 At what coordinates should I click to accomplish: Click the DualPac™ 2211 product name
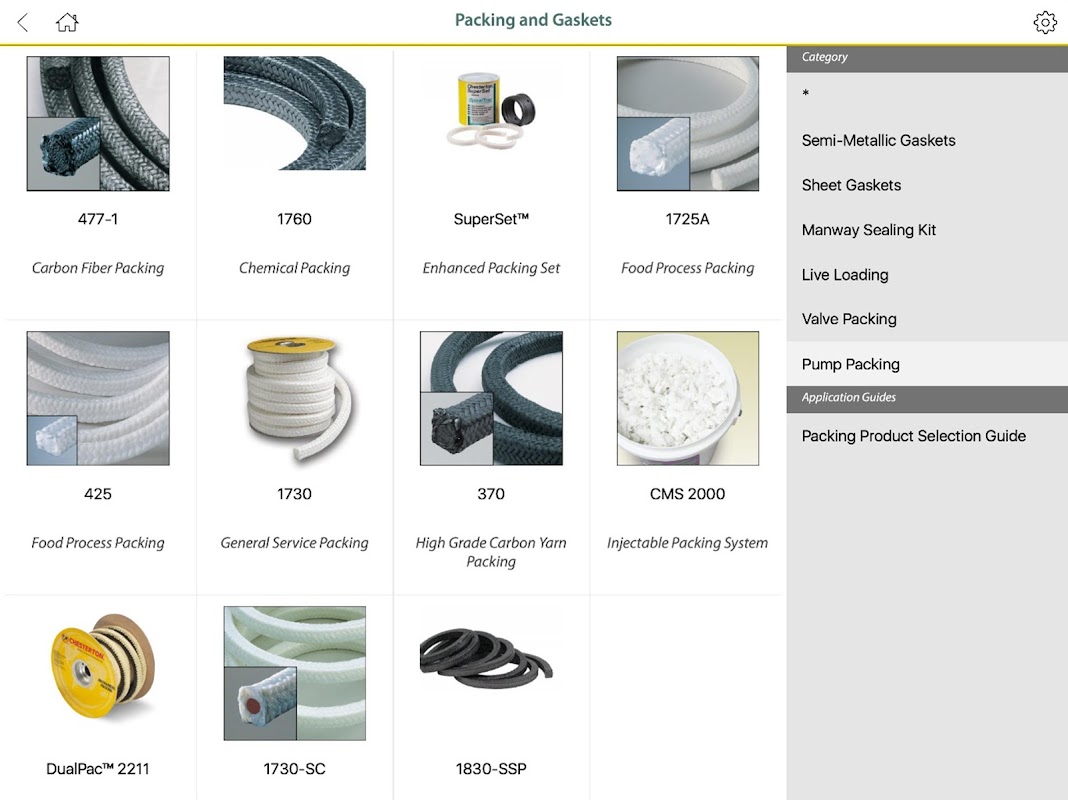[x=98, y=769]
